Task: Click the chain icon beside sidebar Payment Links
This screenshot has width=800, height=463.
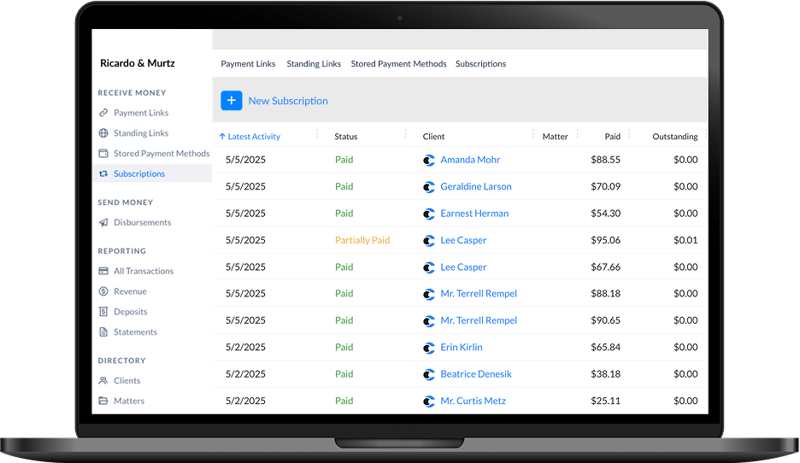Action: click(104, 113)
